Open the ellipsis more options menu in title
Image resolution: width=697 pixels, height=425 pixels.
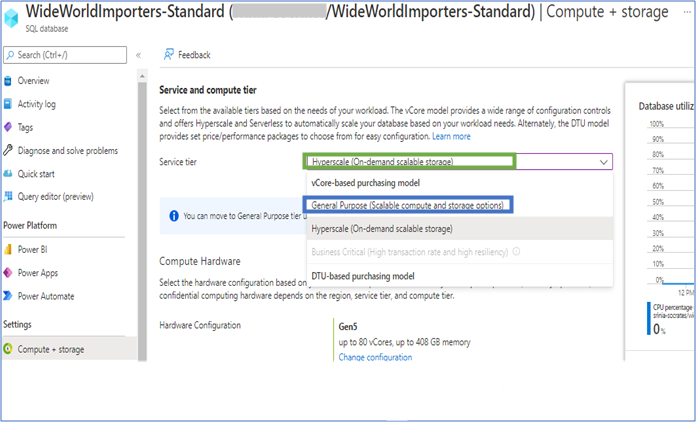pos(687,12)
